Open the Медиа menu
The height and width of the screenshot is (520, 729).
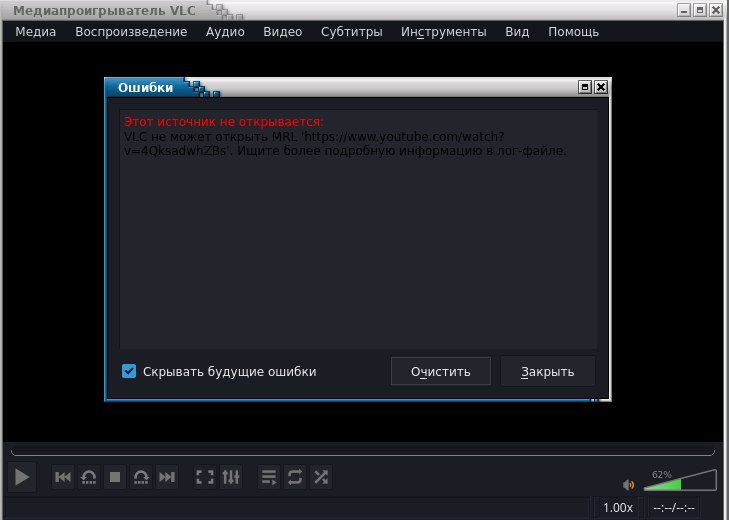tap(35, 32)
